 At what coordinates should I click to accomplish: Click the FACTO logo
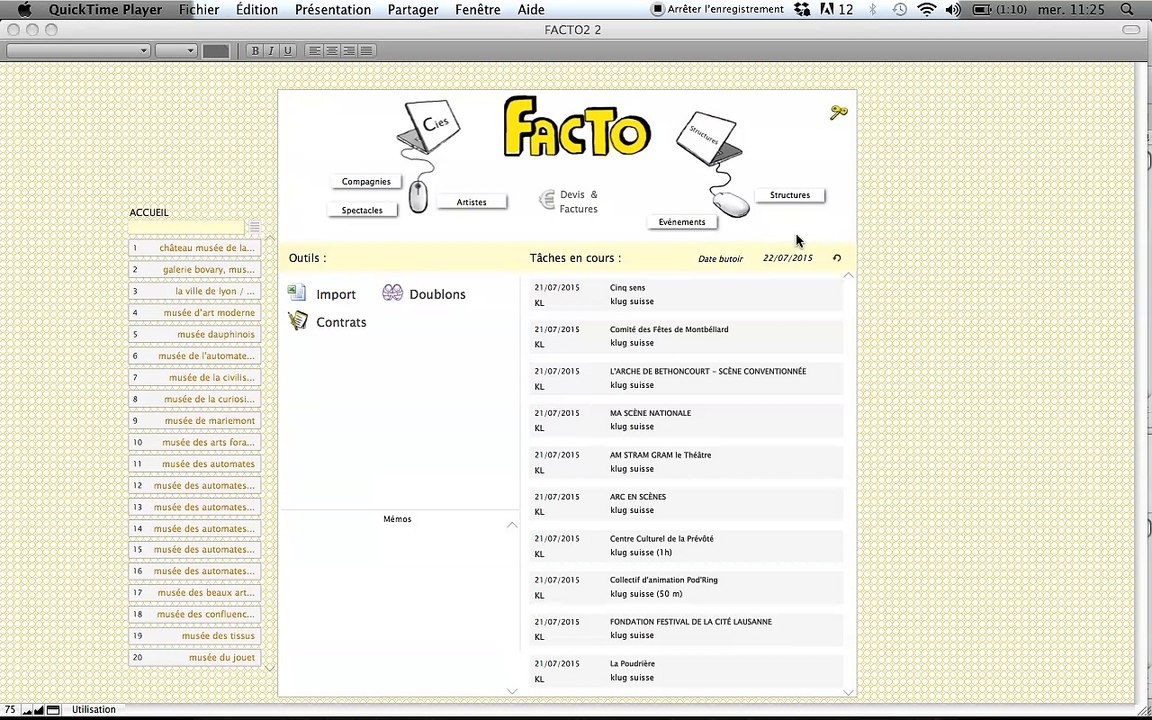click(577, 127)
